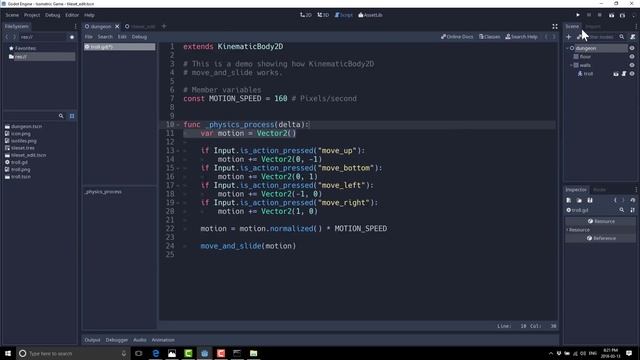Hide the walls node
This screenshot has width=640, height=360.
tap(632, 65)
